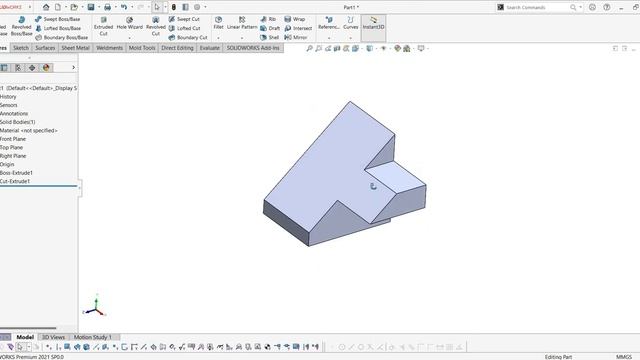
Task: Click the Intersect feature
Action: coord(298,28)
